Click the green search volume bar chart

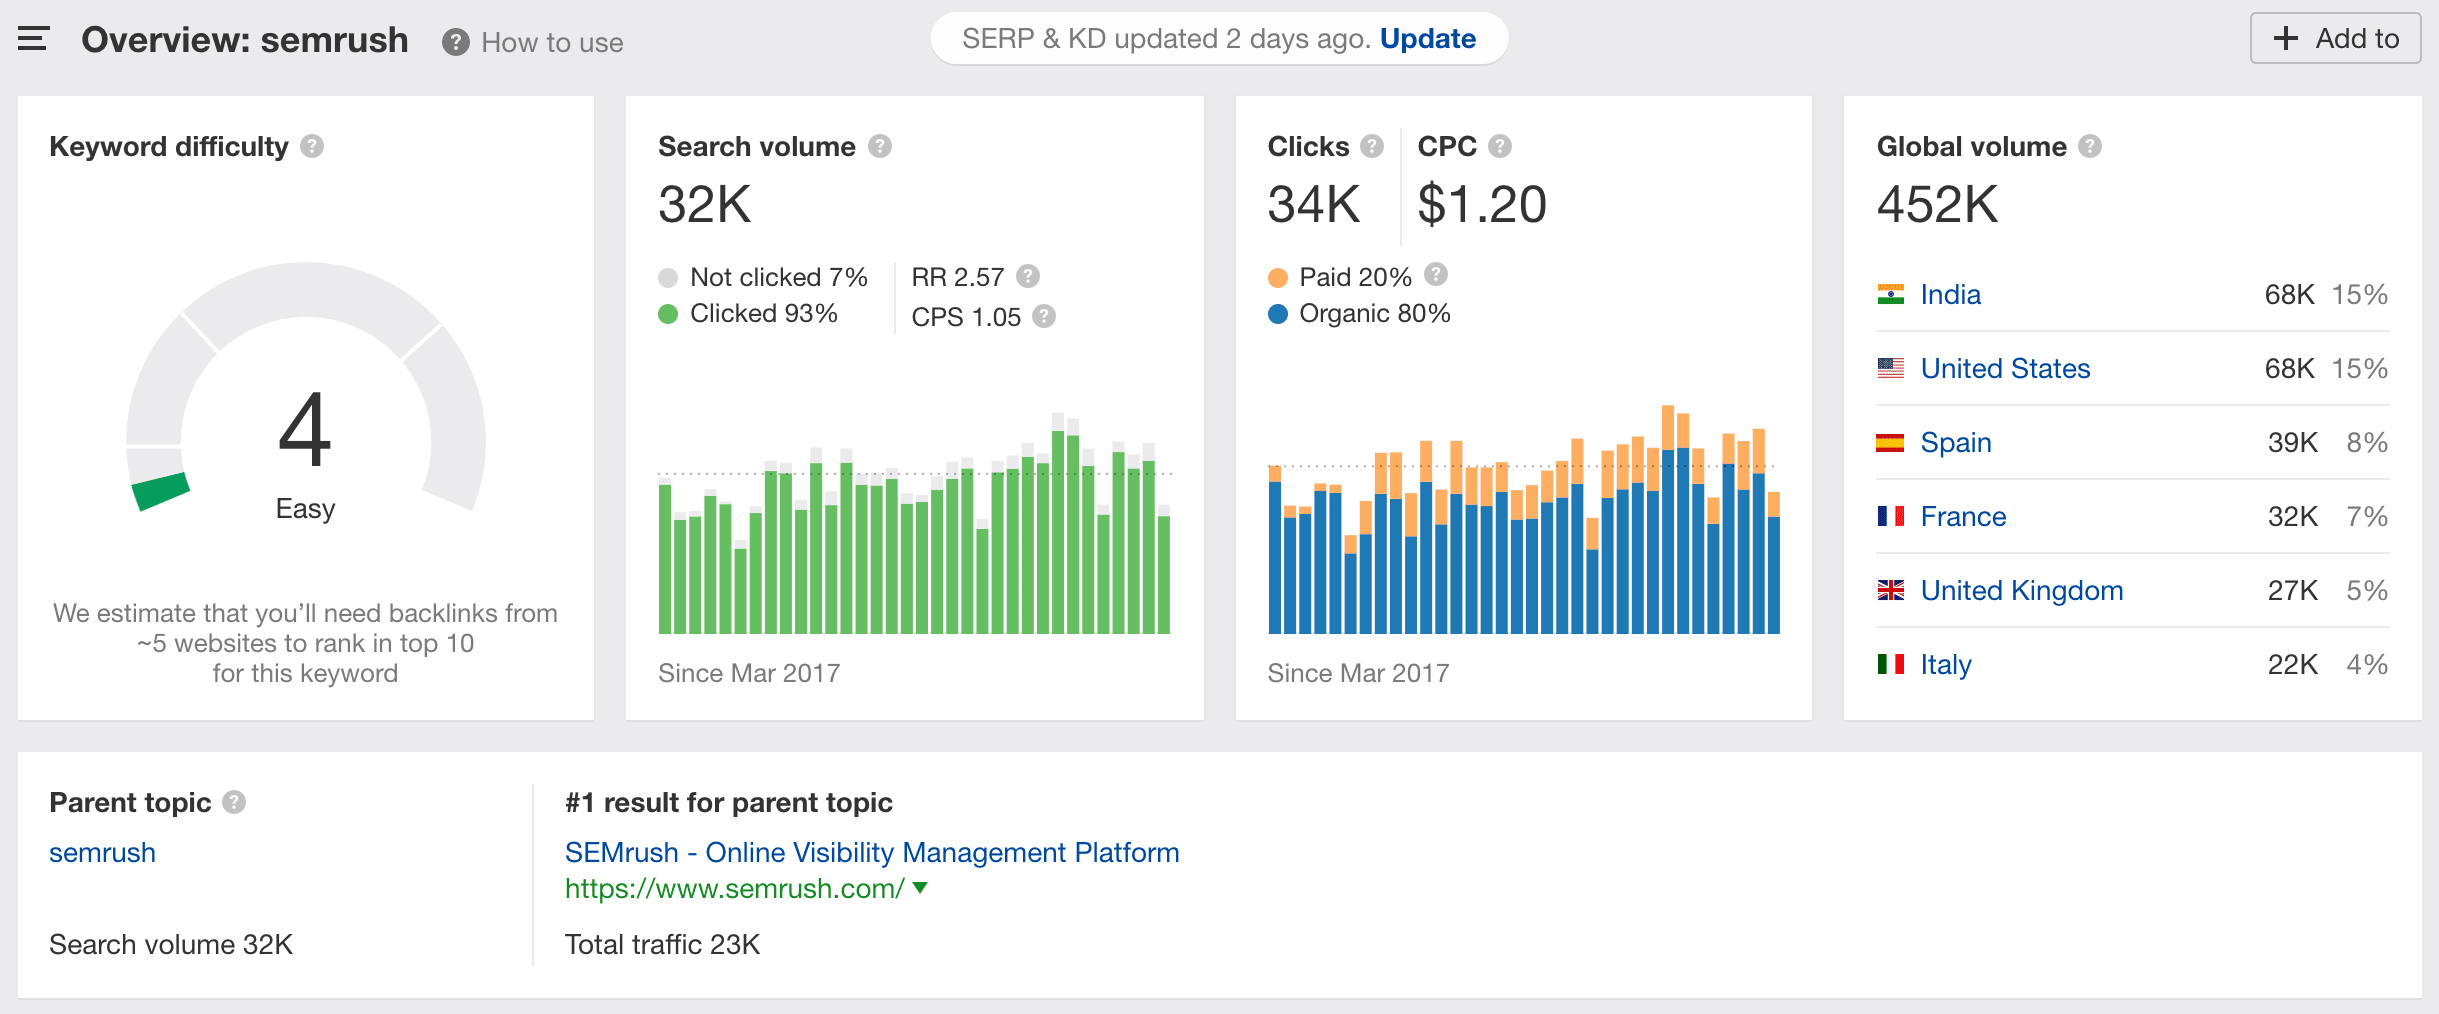coord(914,523)
